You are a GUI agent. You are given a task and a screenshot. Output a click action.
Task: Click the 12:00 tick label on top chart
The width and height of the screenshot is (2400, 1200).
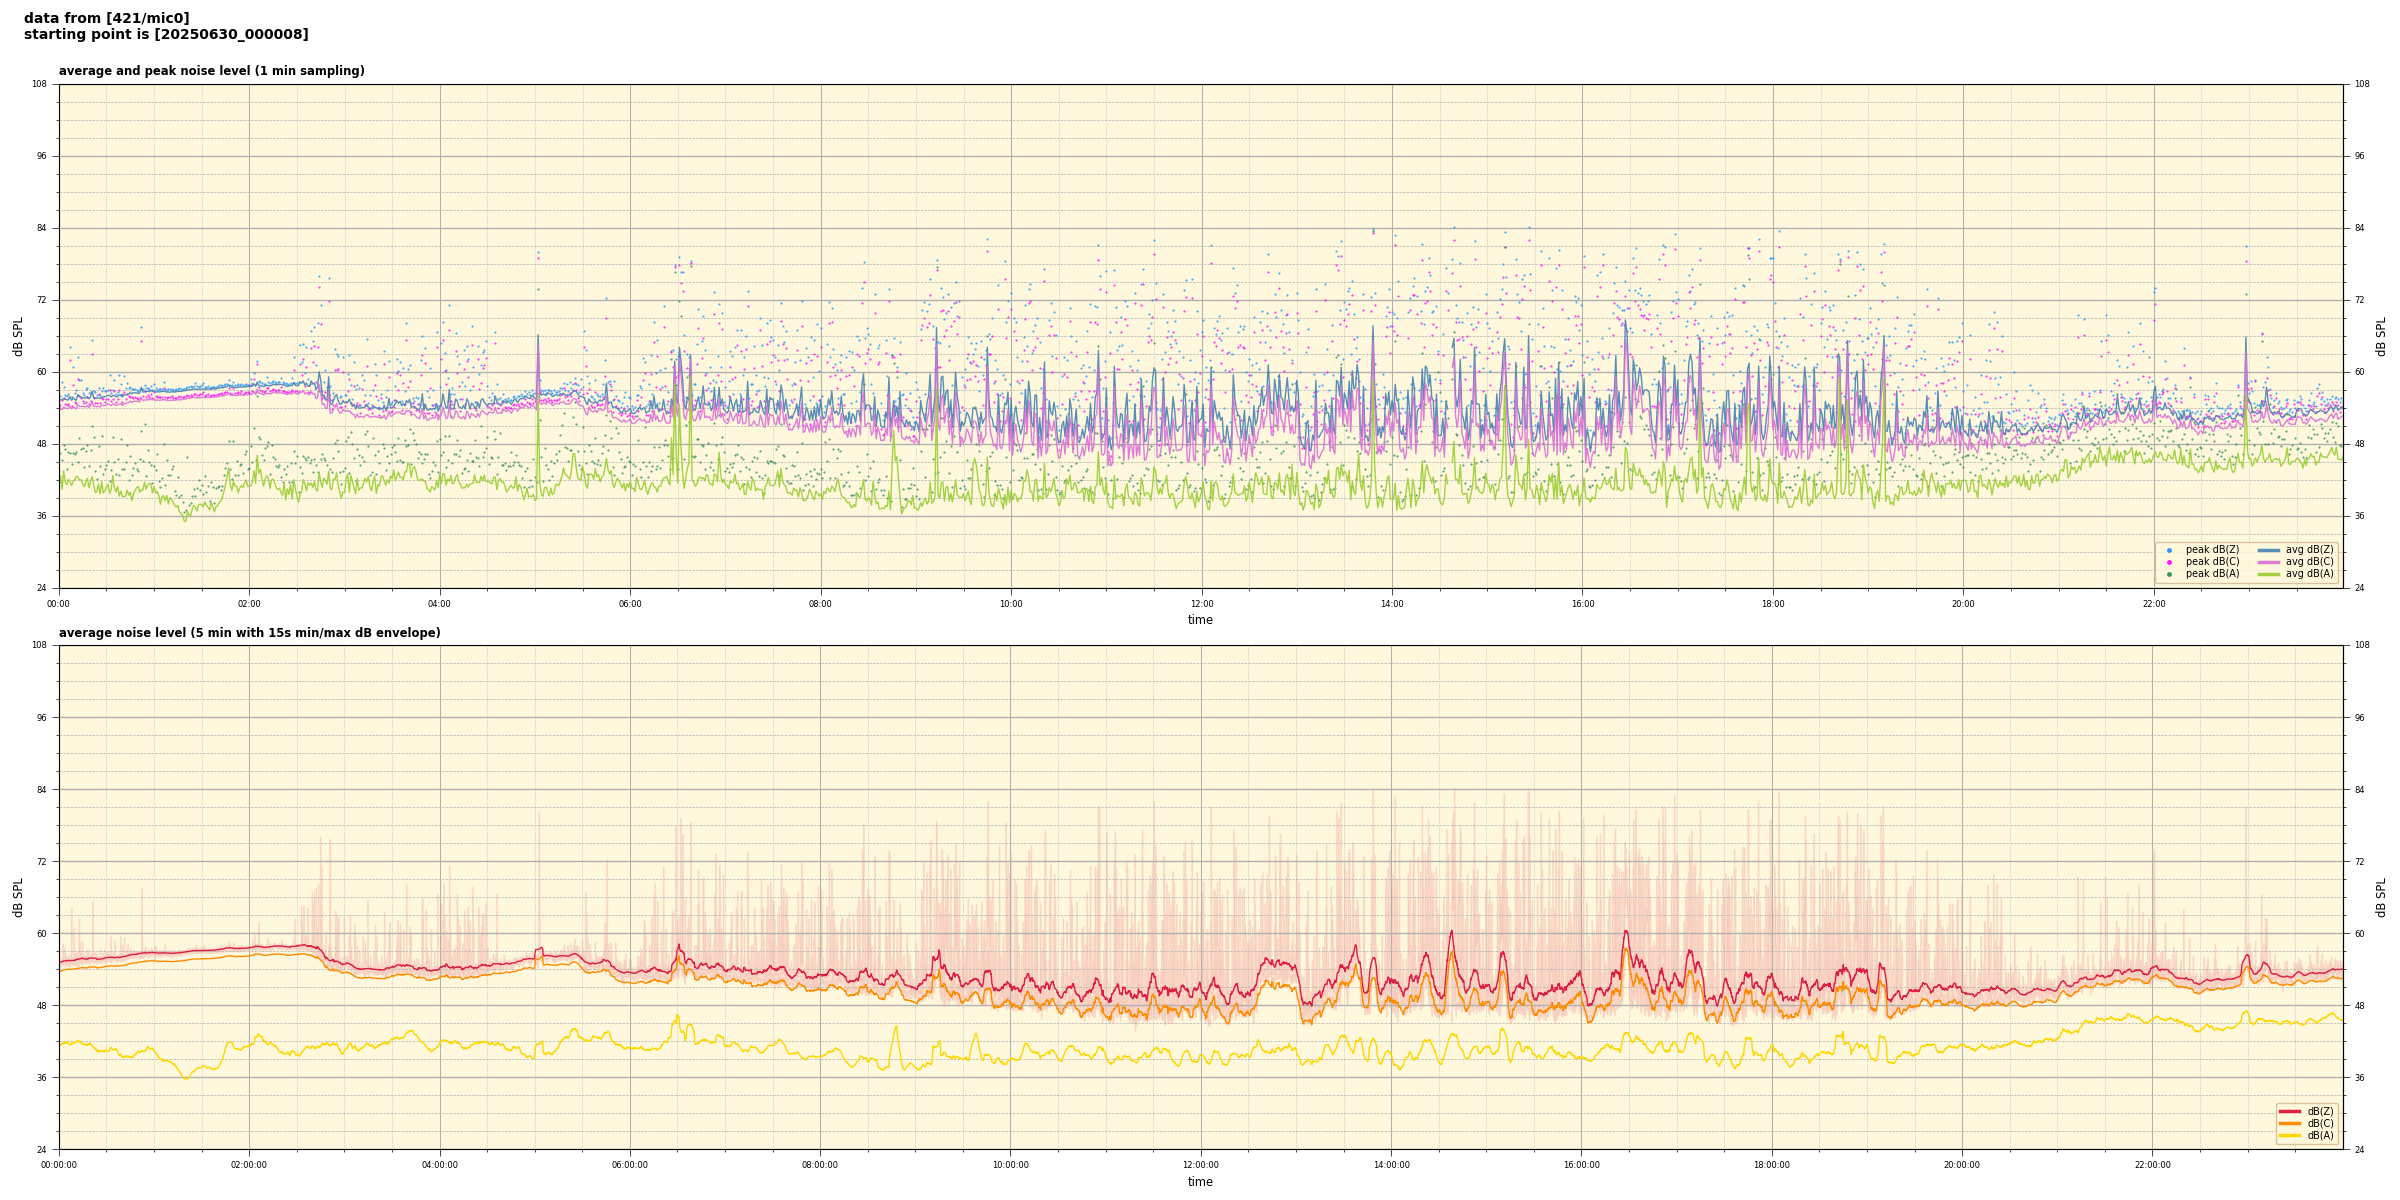1201,604
